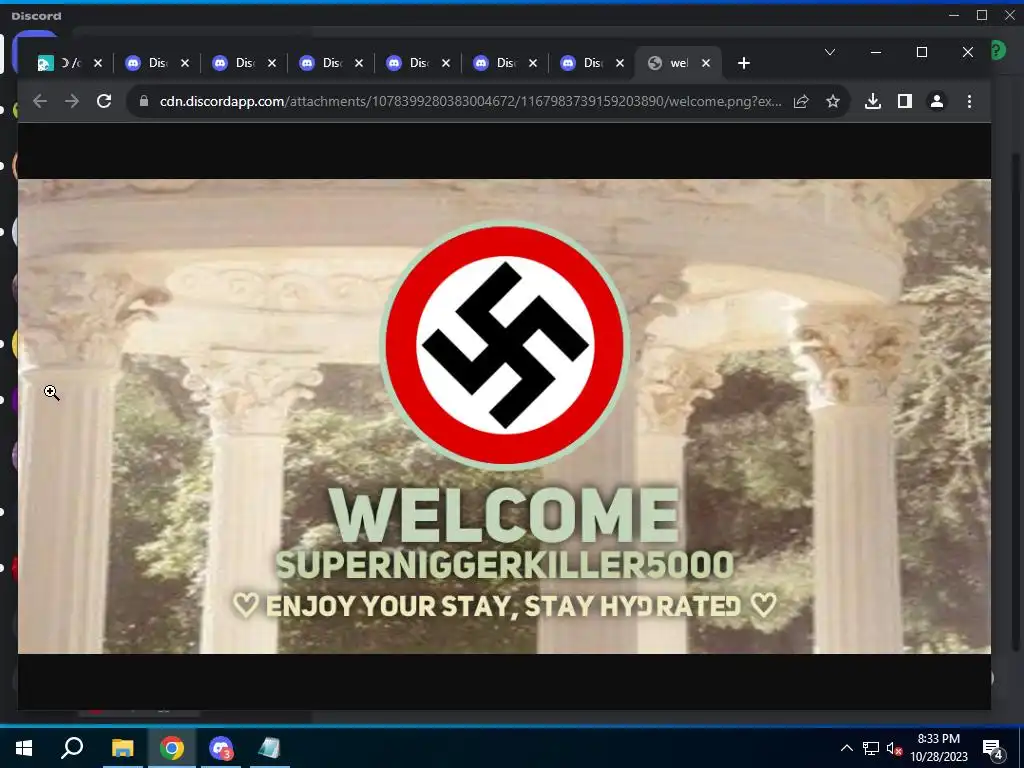Open the Chrome profile icon

936,101
